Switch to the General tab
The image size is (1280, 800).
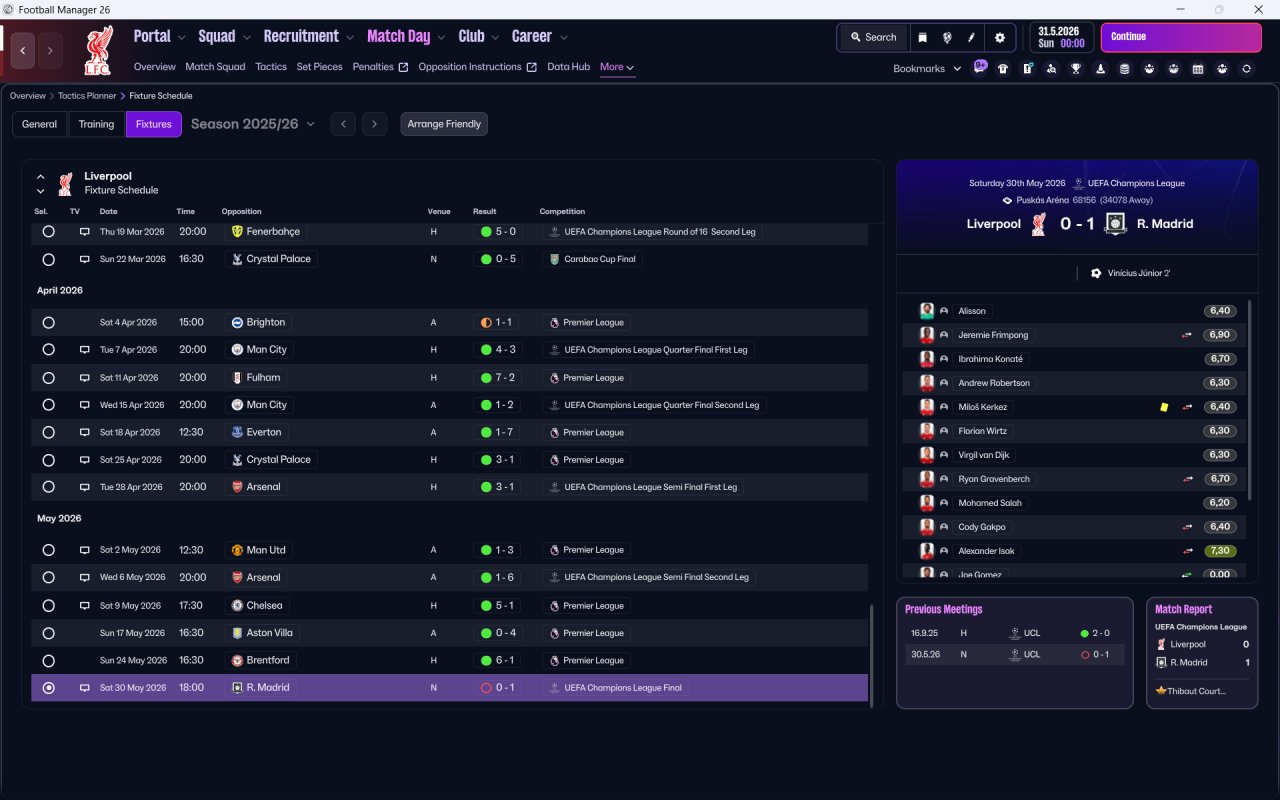click(40, 124)
